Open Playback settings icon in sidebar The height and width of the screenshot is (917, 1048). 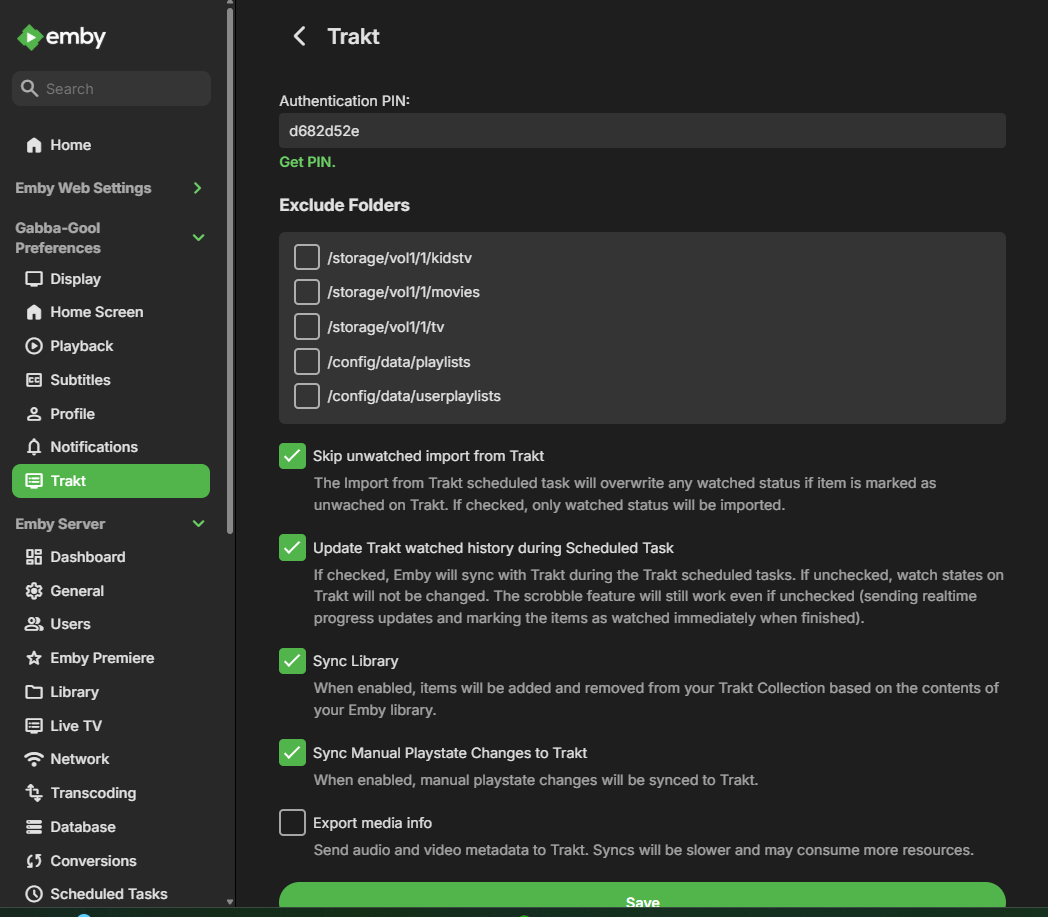click(x=34, y=346)
